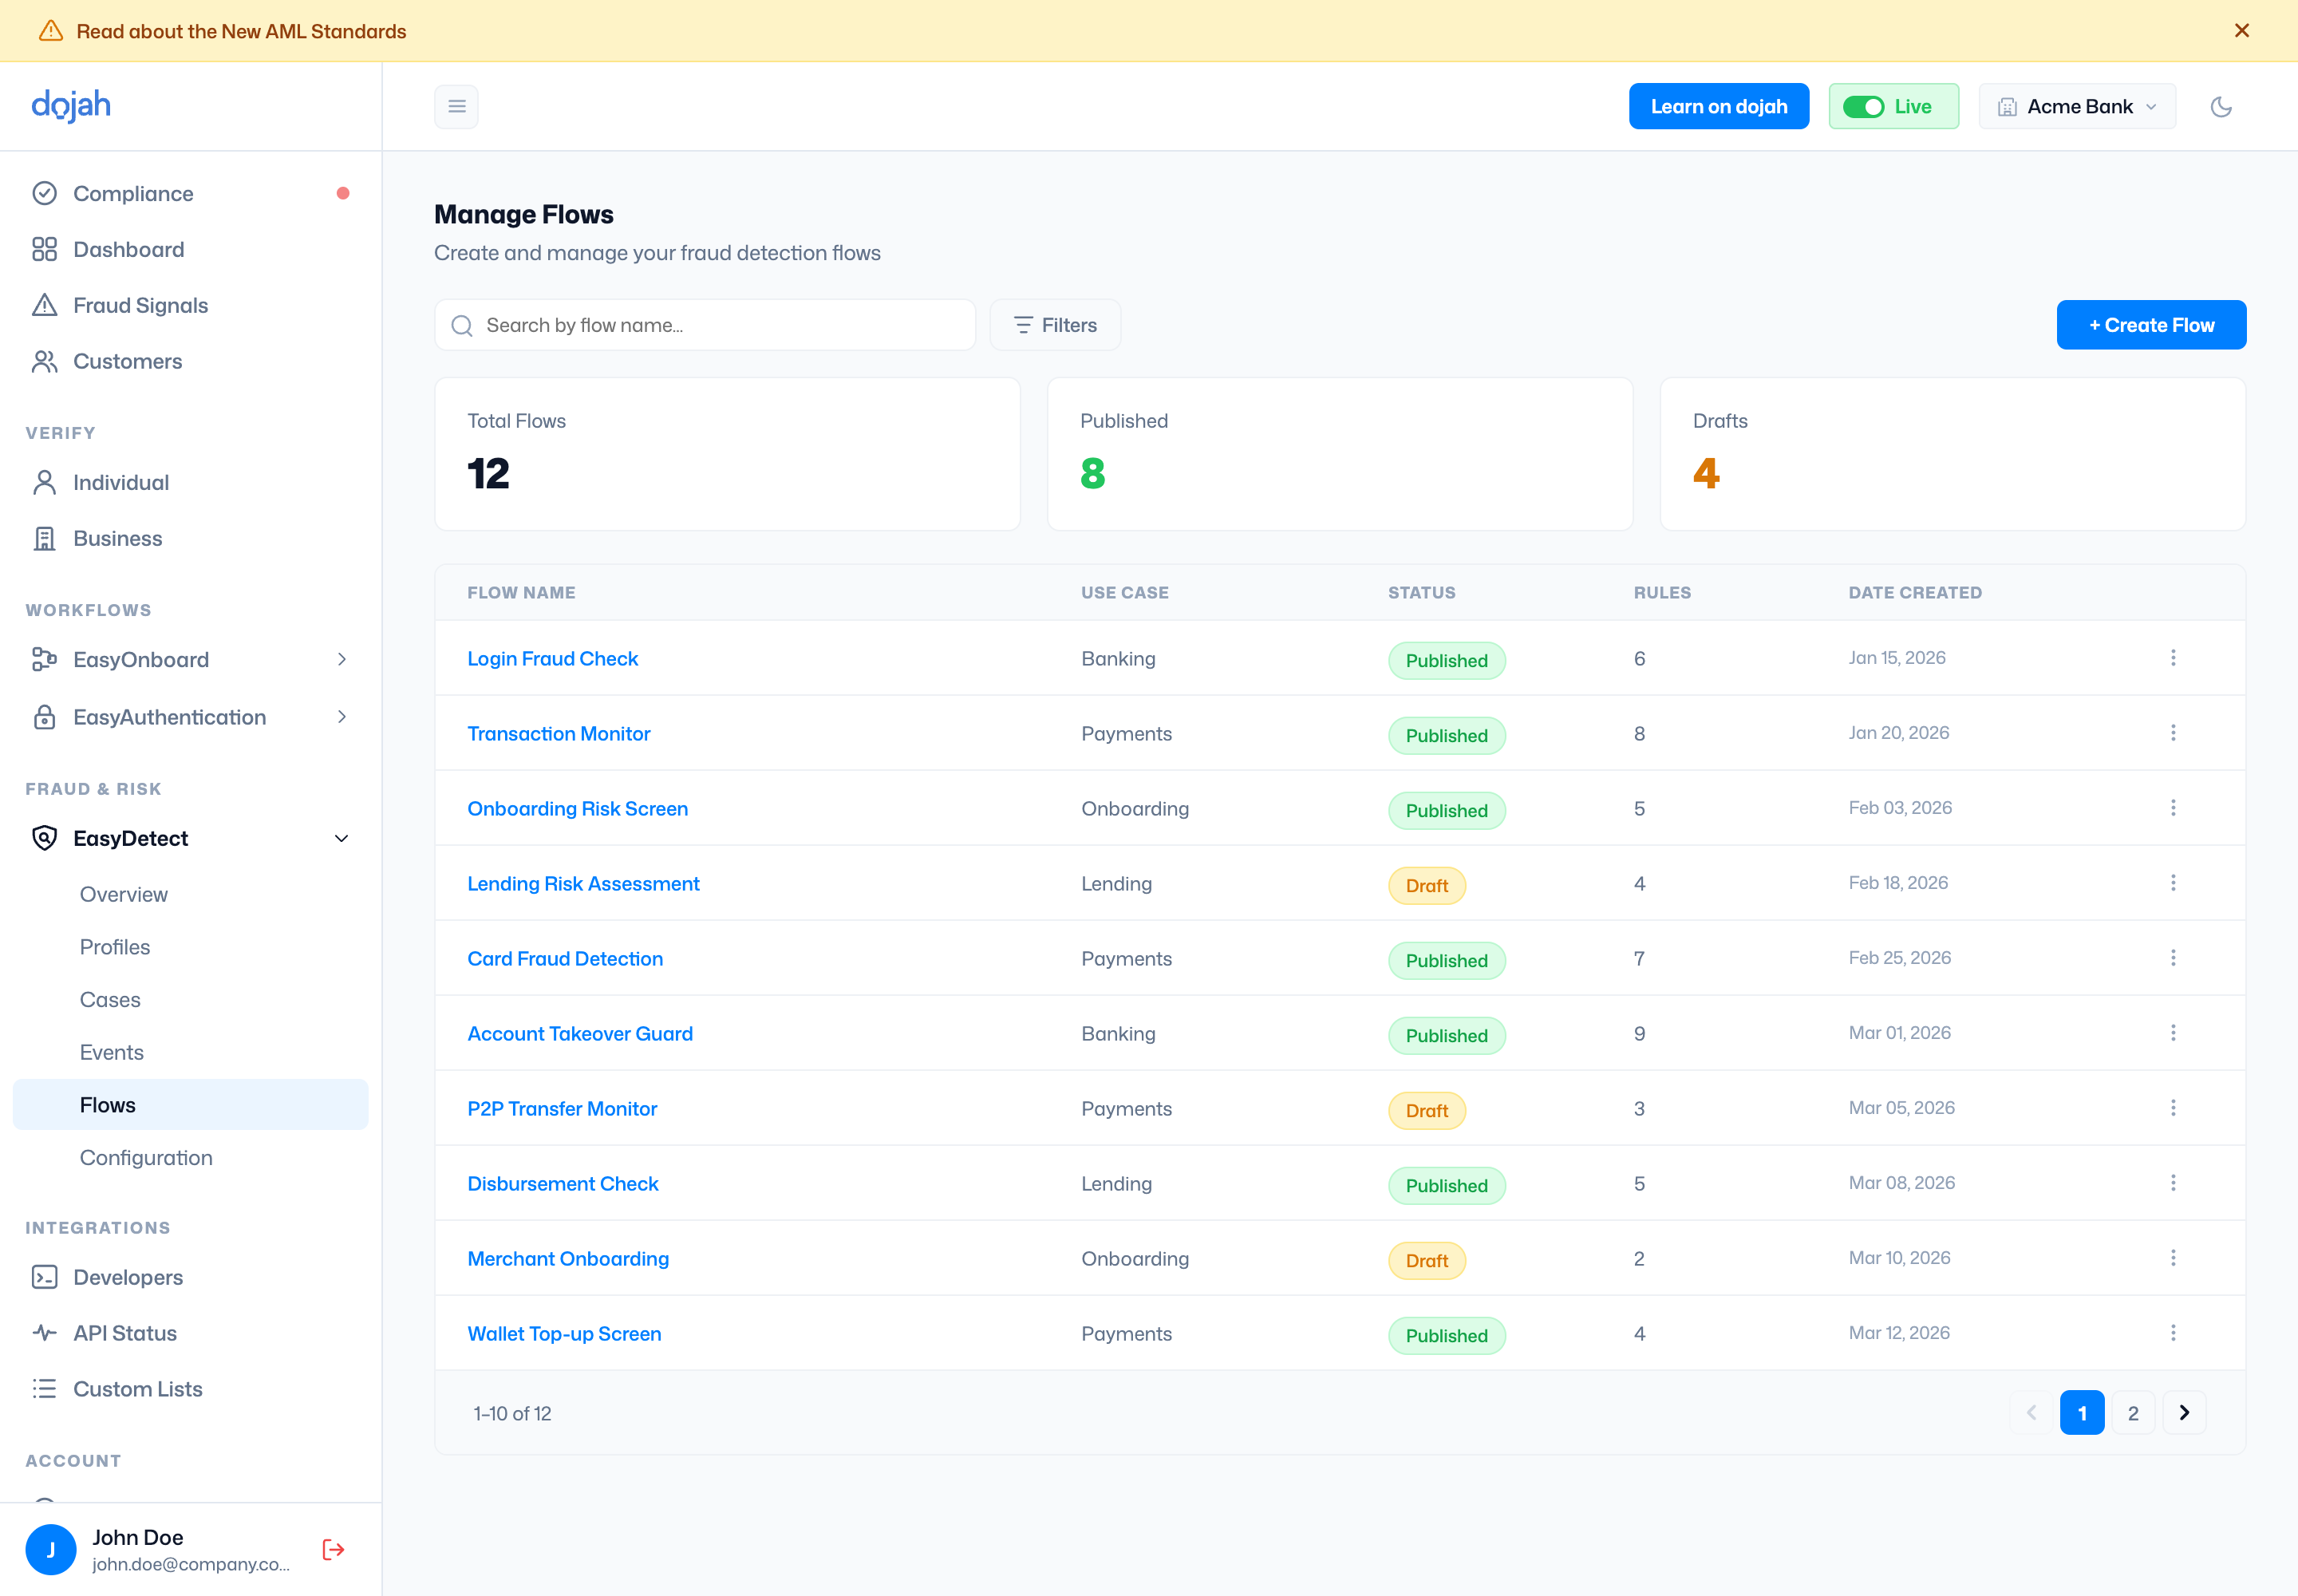Open Onboarding Risk Screen flow
This screenshot has width=2298, height=1596.
point(577,808)
